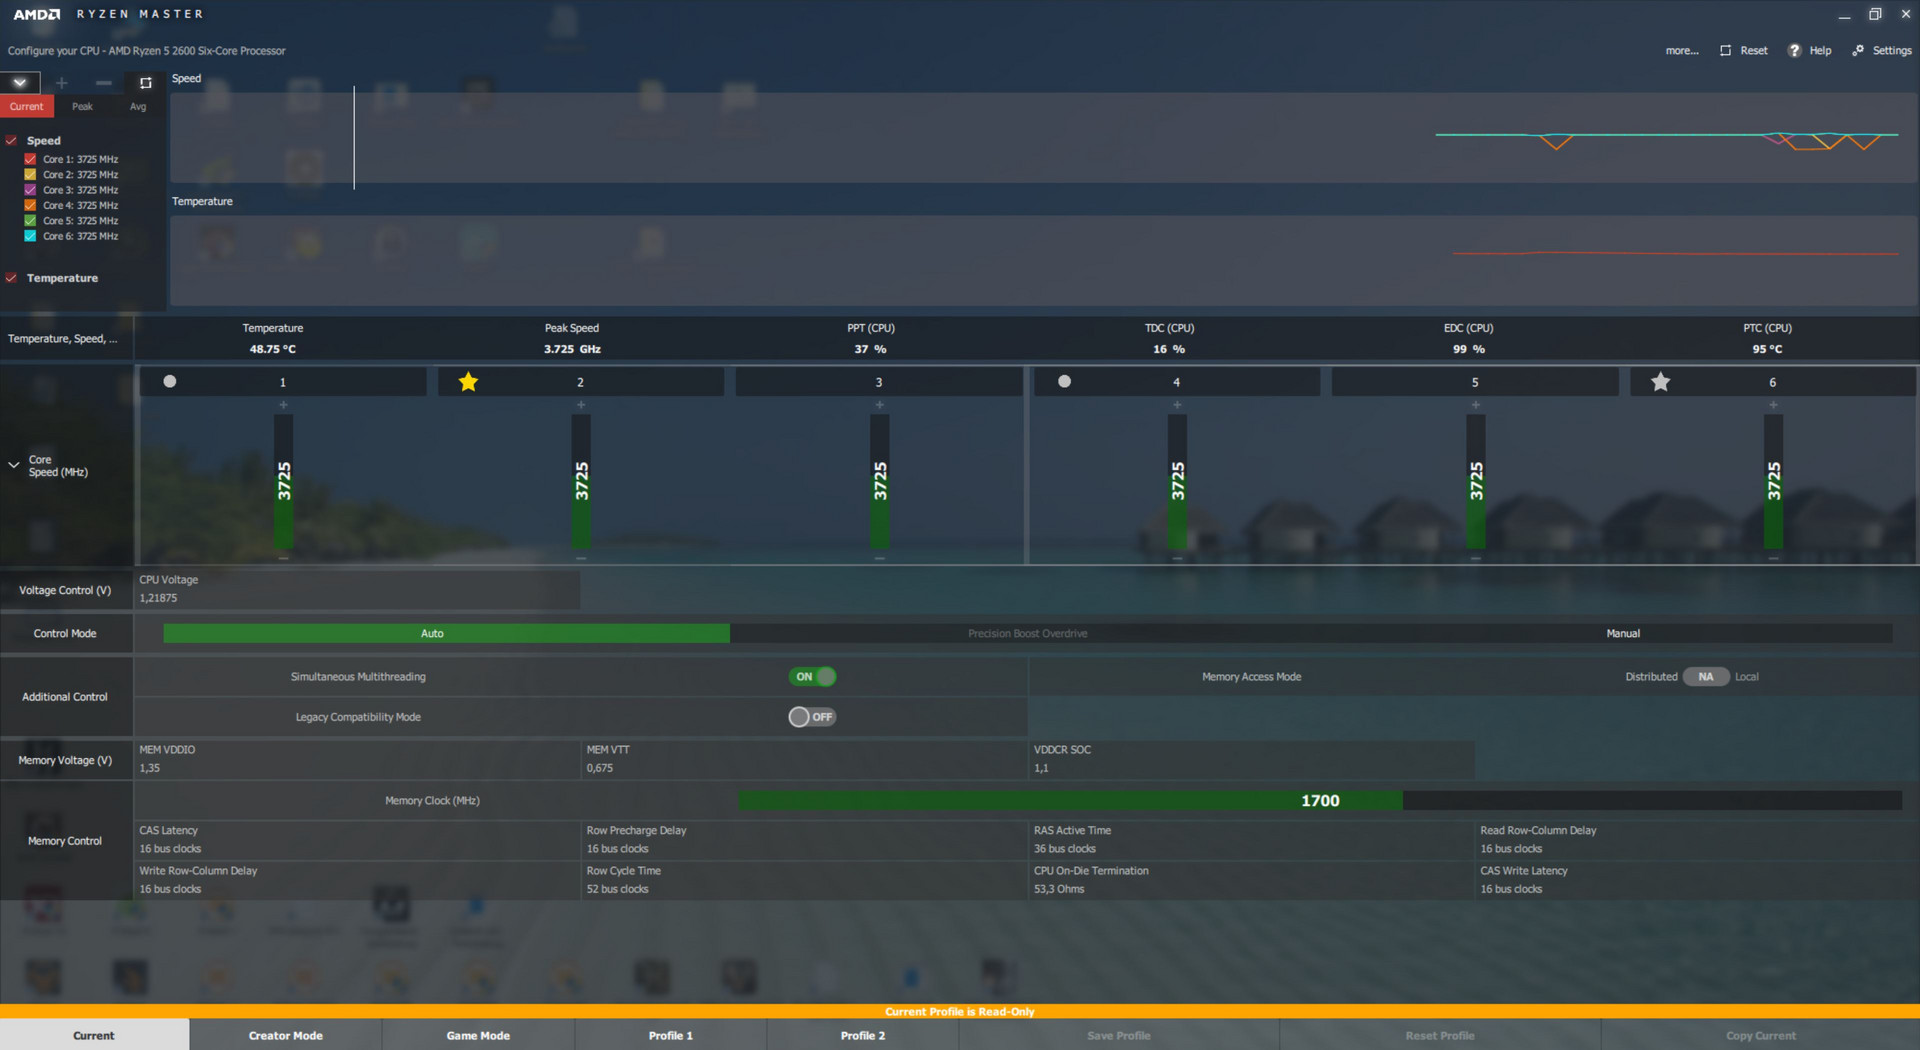
Task: Select Manual control mode
Action: (x=1622, y=633)
